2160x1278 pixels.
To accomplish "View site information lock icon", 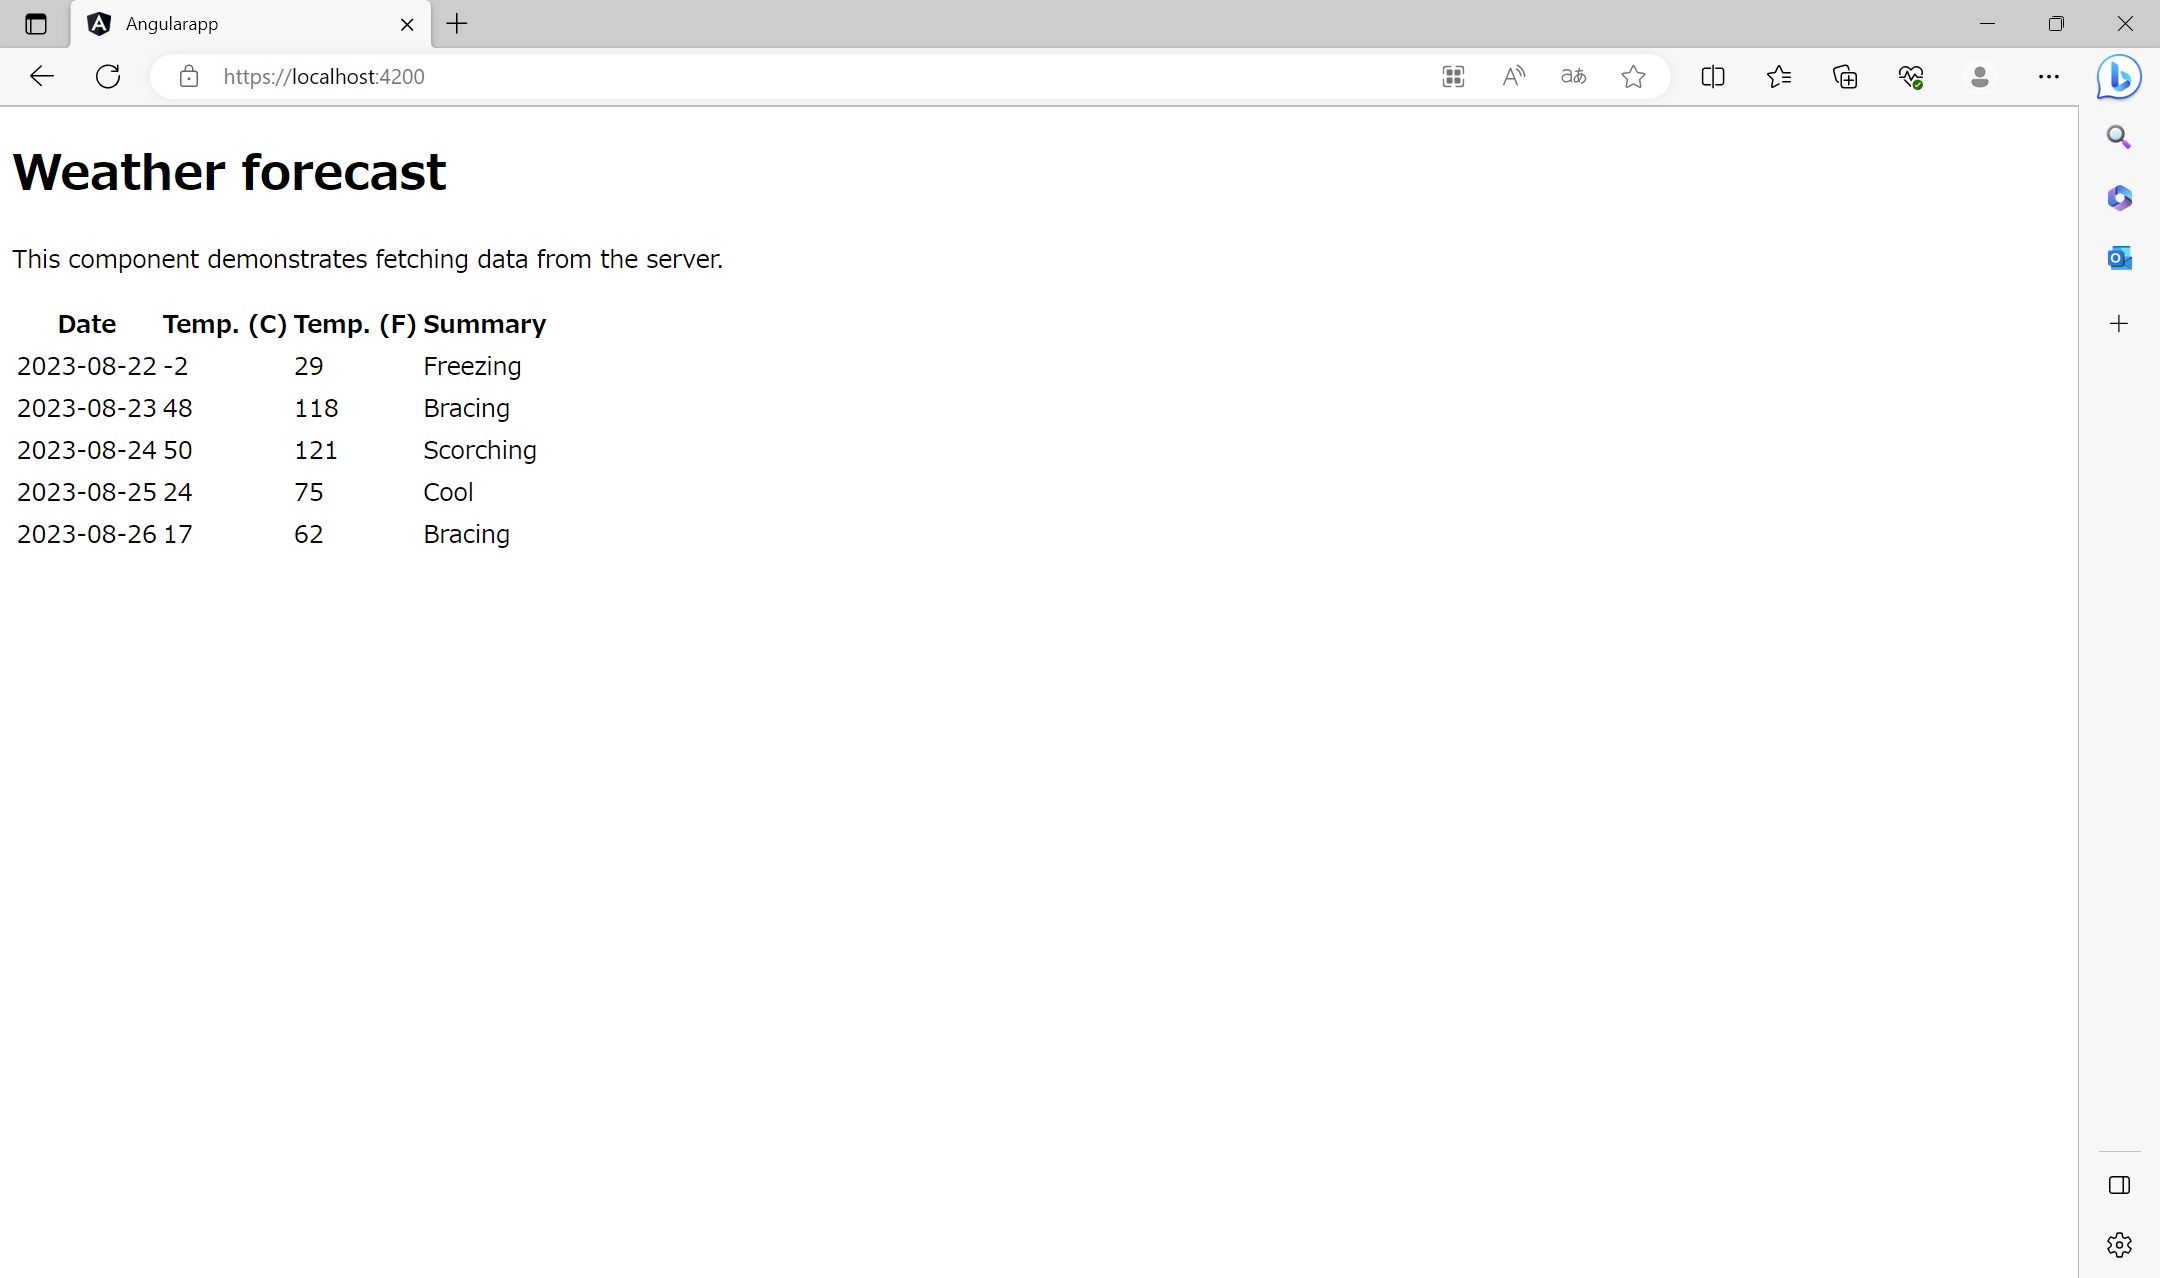I will [189, 77].
